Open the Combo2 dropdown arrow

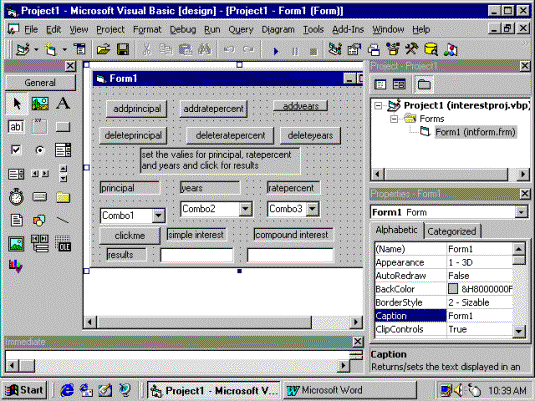[245, 209]
